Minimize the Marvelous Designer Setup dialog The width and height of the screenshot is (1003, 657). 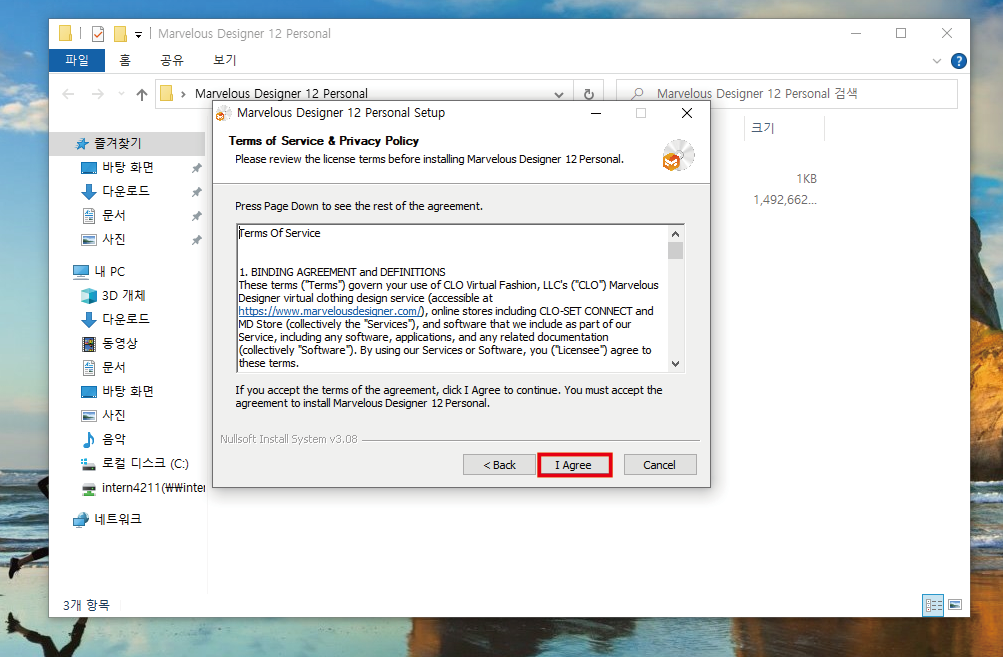click(x=596, y=113)
